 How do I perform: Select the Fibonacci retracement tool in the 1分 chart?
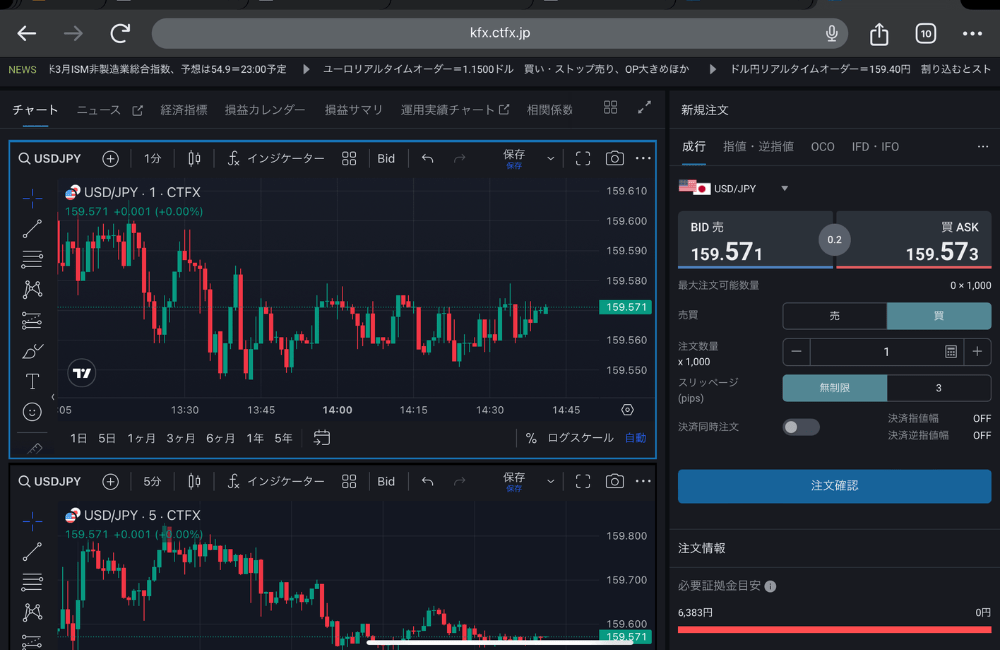point(32,258)
